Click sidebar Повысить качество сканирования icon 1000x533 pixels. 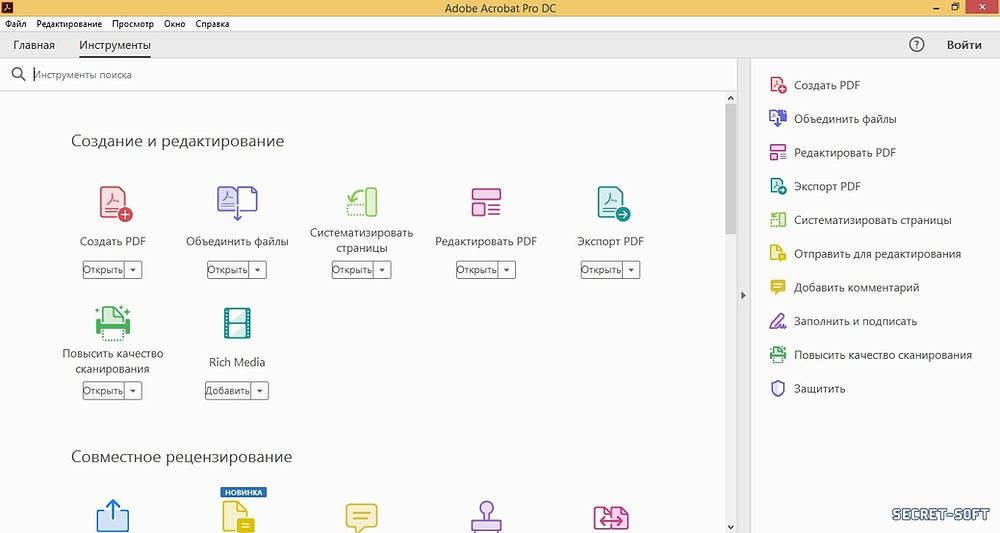click(778, 354)
